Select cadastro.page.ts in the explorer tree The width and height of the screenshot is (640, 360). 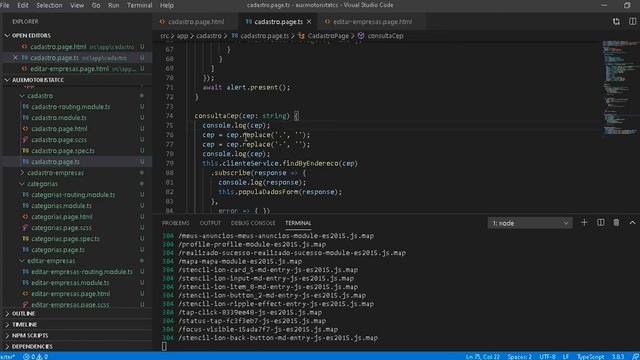point(56,162)
